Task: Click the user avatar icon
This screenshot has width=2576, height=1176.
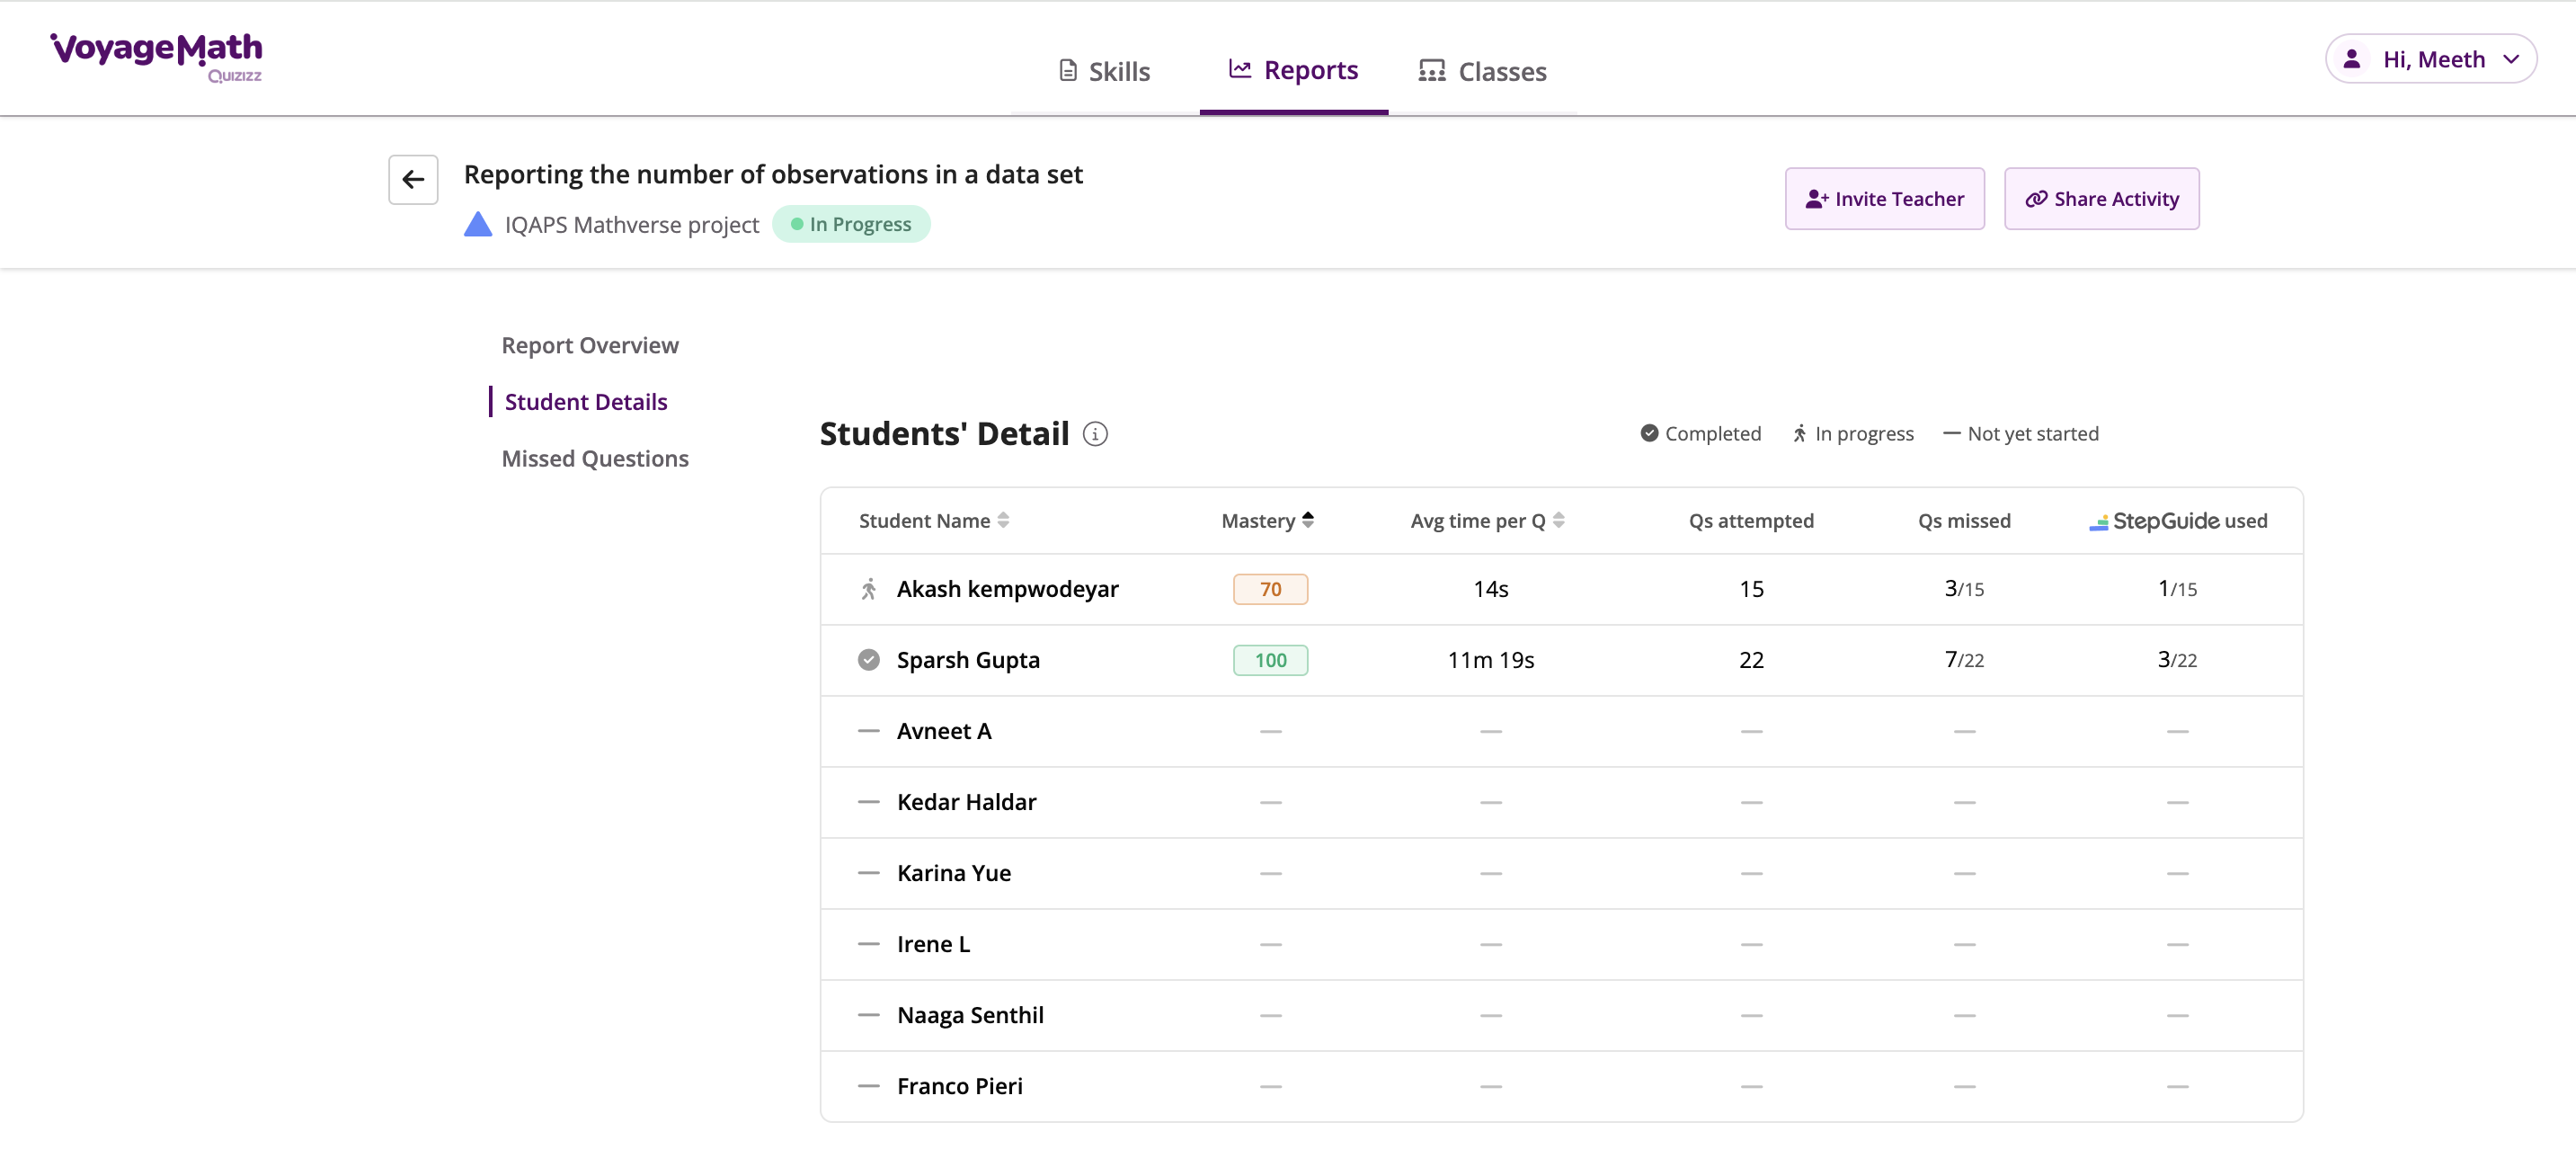Action: (2351, 59)
